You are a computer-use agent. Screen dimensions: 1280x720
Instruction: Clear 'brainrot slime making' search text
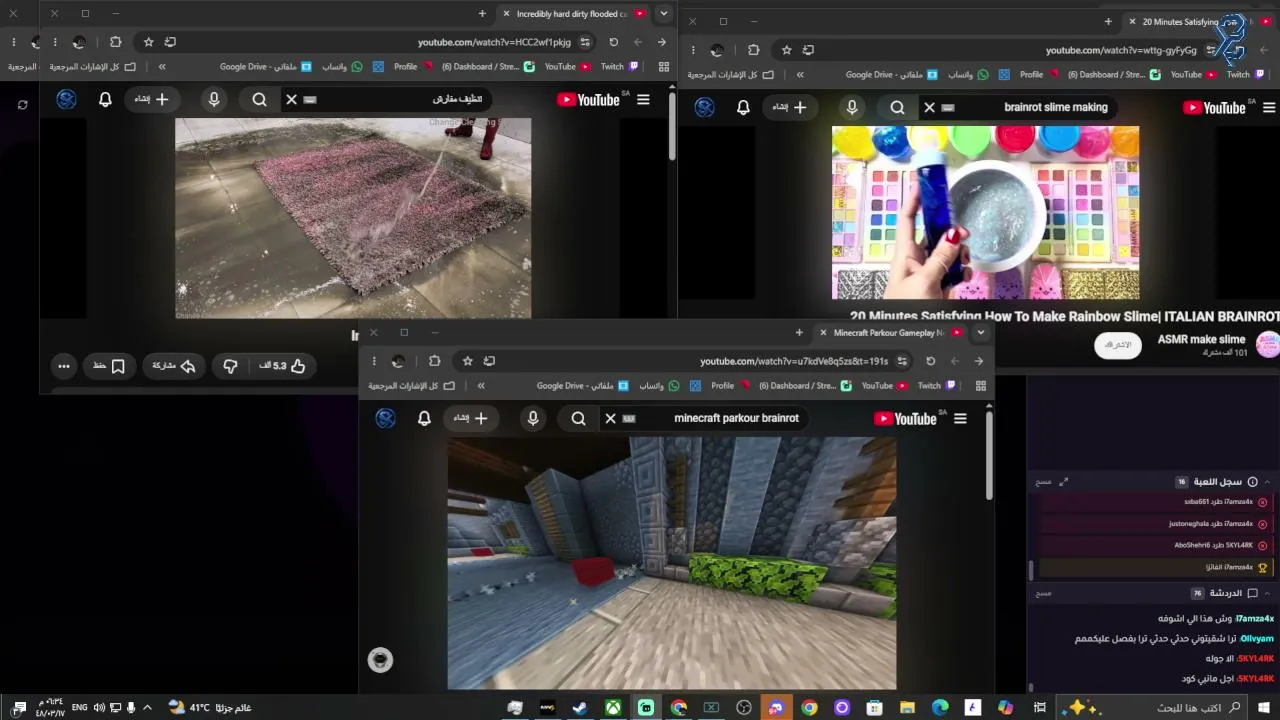[930, 107]
